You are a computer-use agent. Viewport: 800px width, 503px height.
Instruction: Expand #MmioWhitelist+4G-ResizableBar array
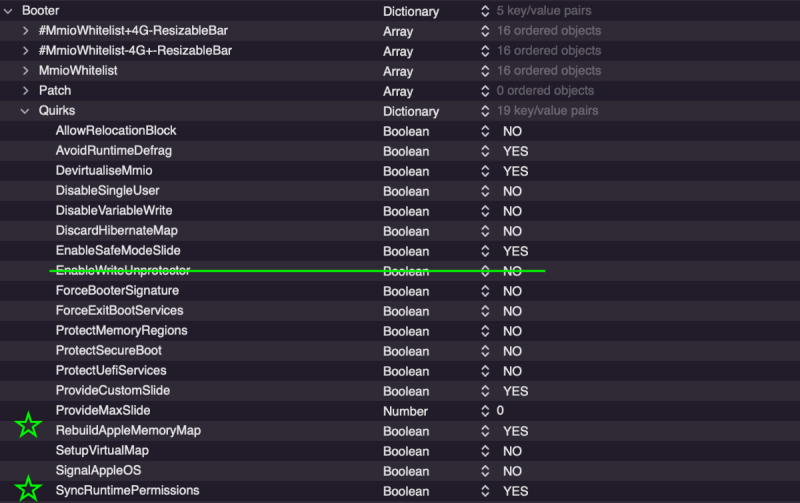coord(26,31)
